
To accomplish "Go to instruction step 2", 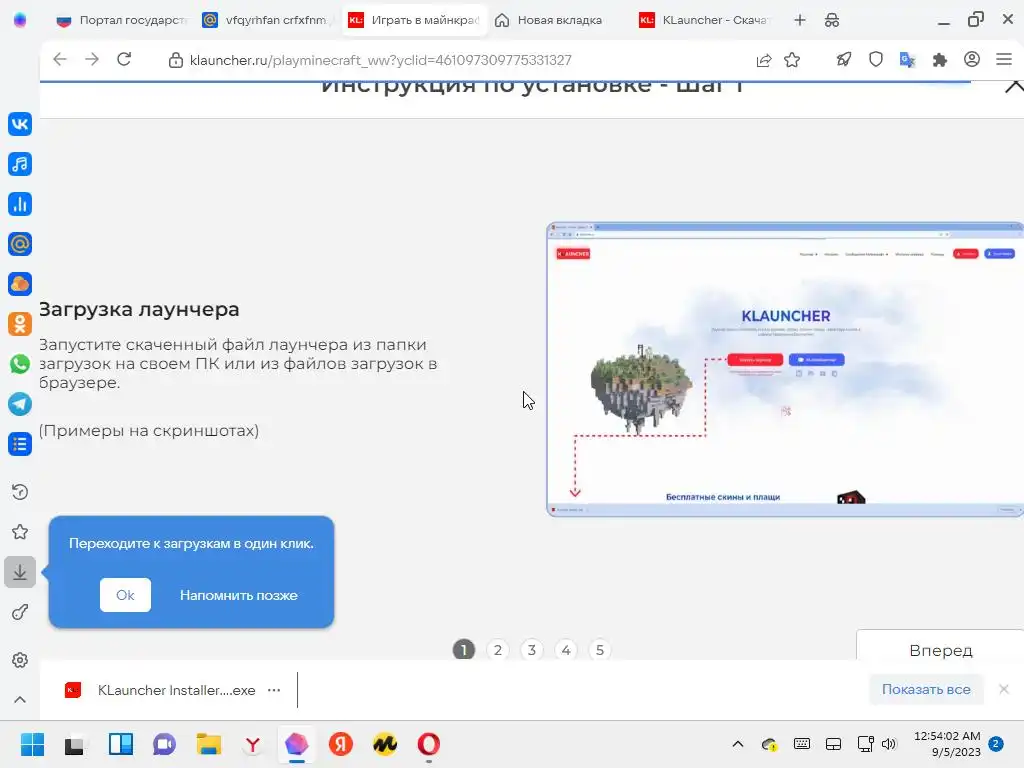I will pos(498,650).
